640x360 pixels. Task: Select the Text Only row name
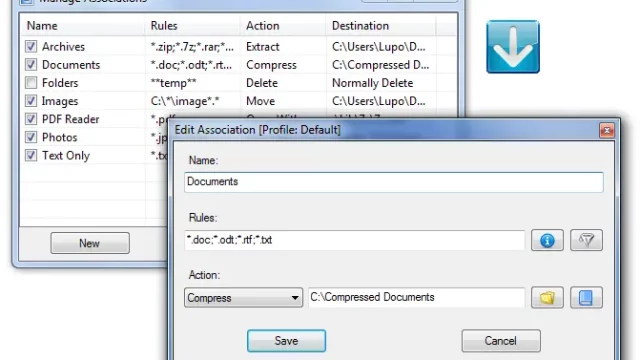pos(66,156)
